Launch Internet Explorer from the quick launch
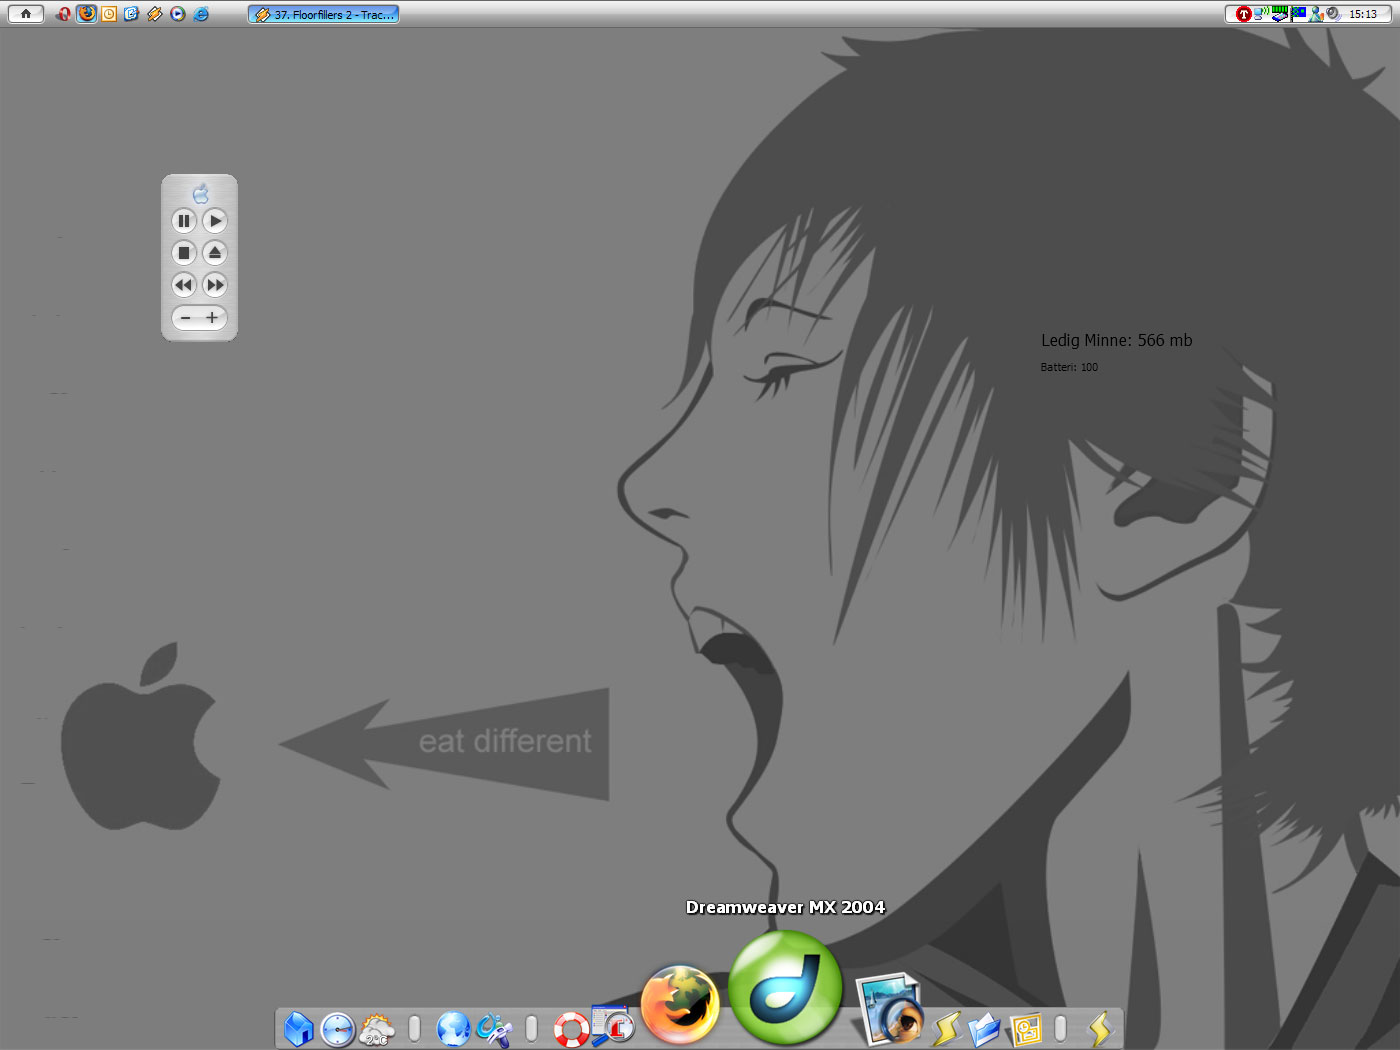1400x1050 pixels. click(201, 14)
